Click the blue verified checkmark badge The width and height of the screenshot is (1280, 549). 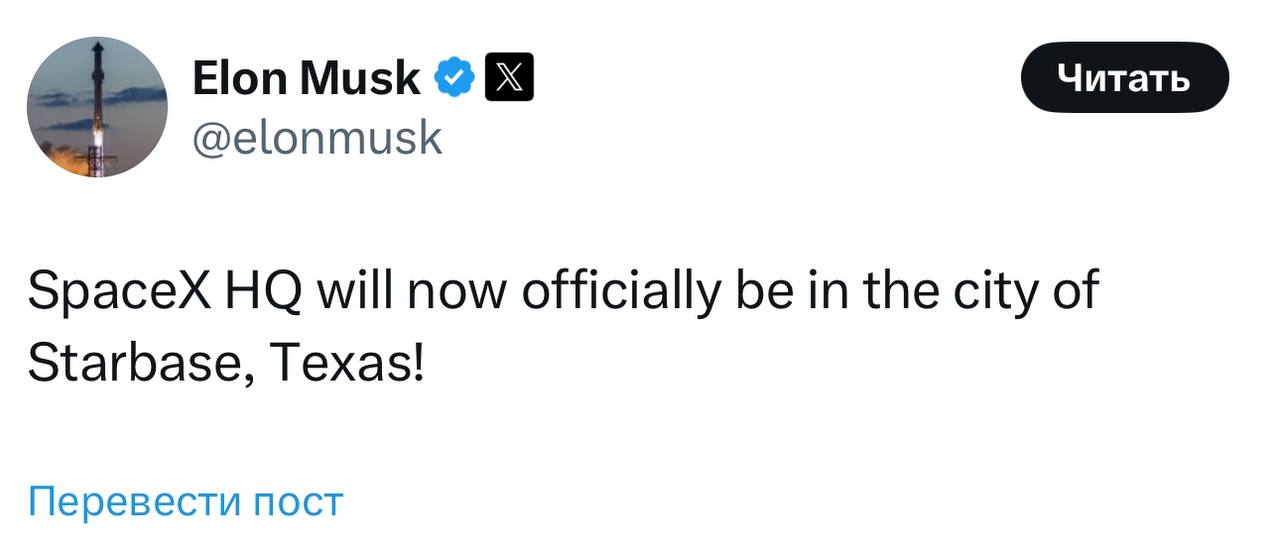tap(455, 78)
